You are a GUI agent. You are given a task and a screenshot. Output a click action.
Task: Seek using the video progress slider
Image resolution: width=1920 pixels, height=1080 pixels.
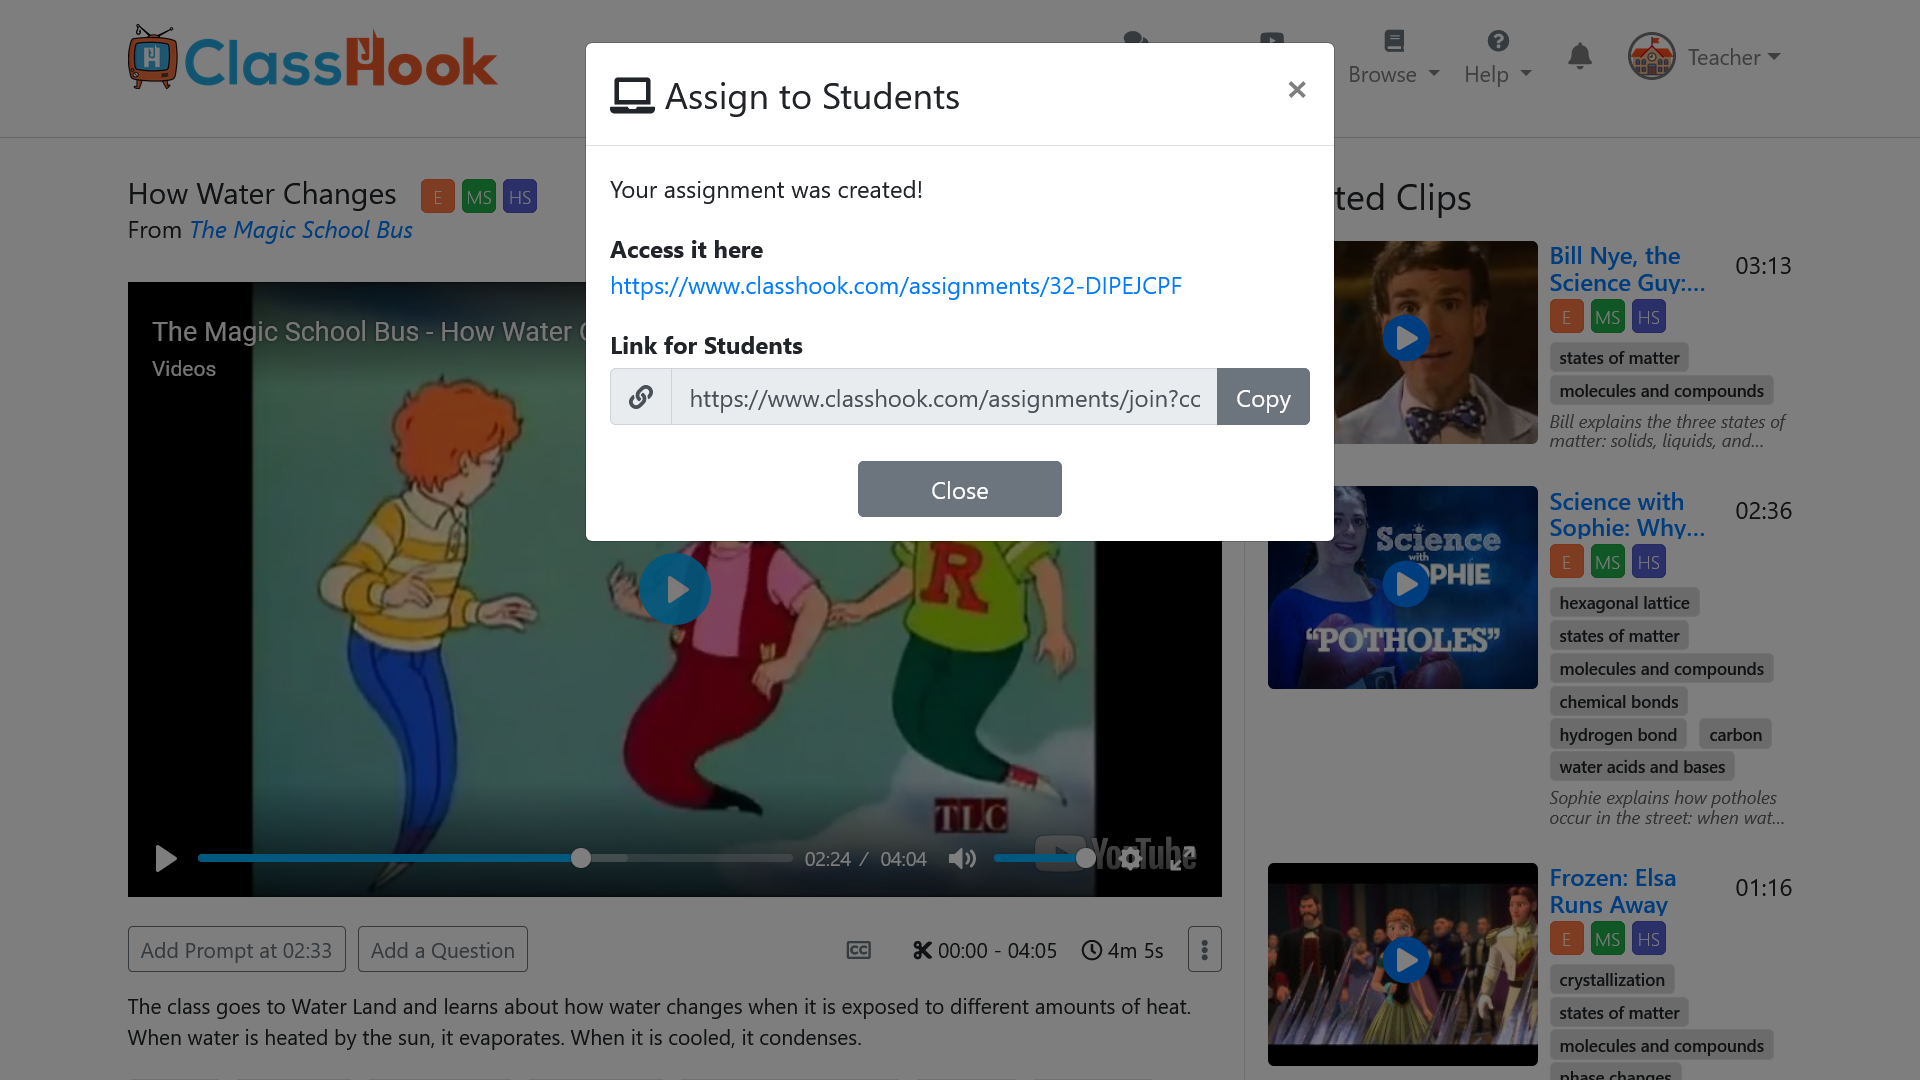click(x=495, y=858)
